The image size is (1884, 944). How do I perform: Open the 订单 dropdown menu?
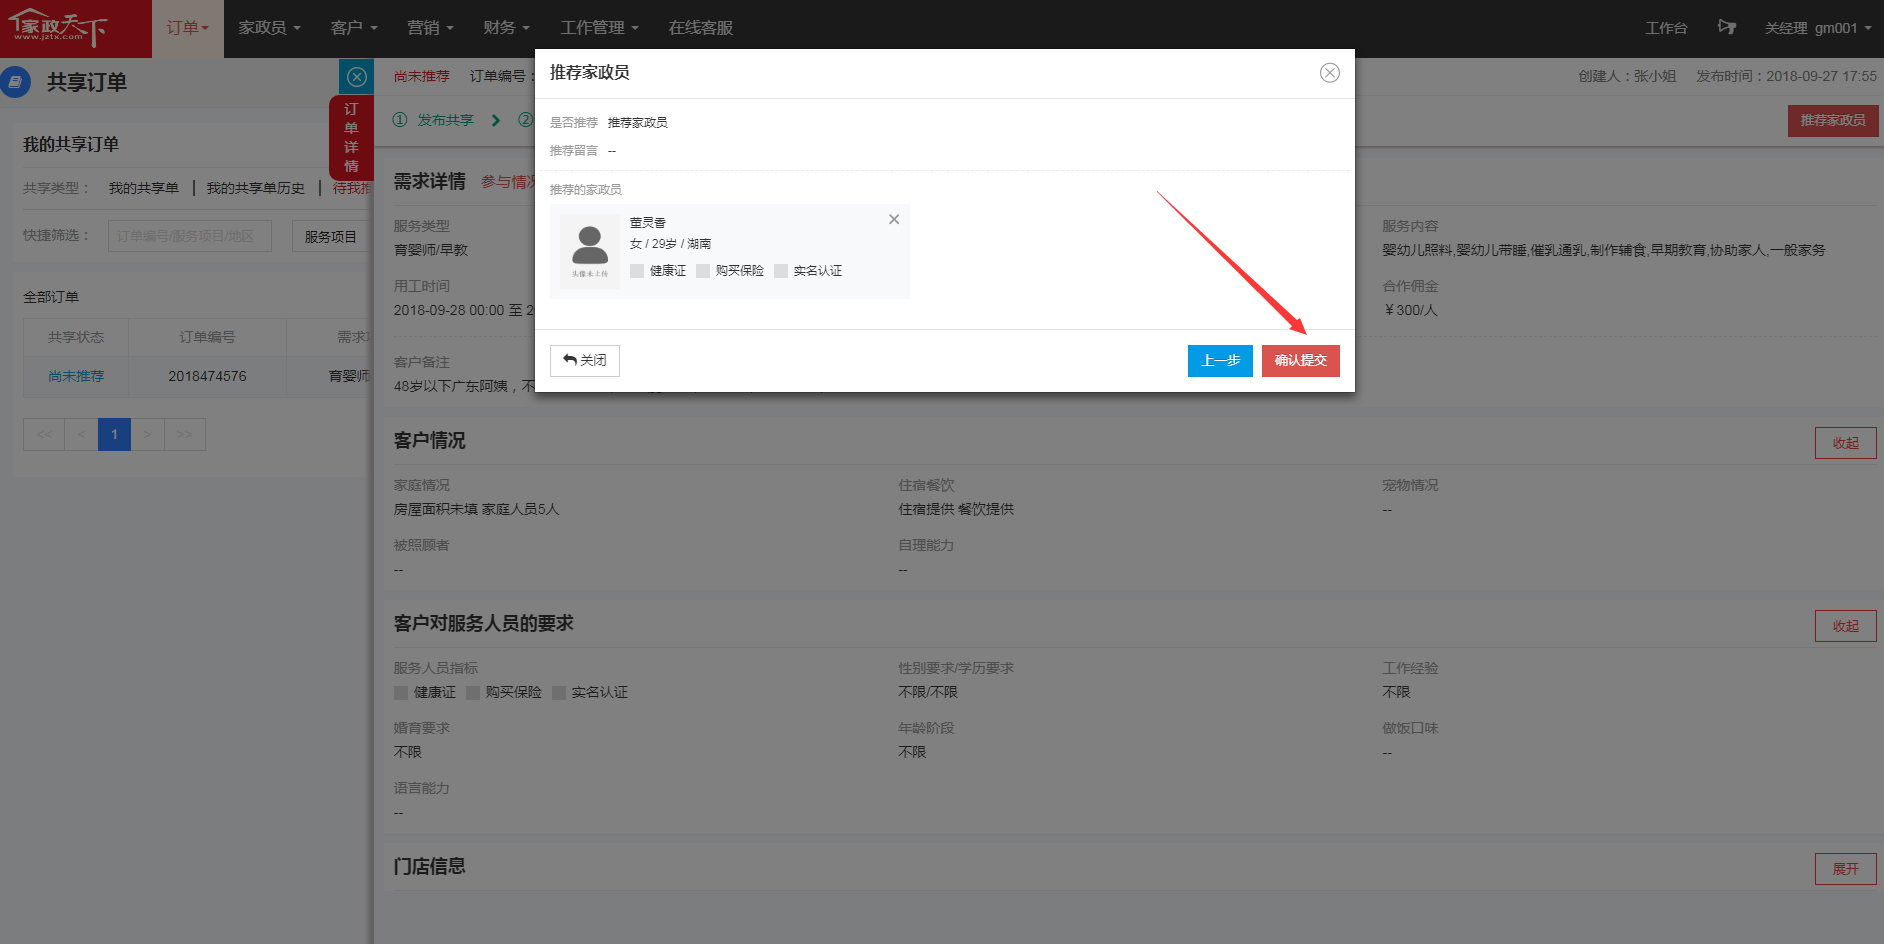coord(188,28)
